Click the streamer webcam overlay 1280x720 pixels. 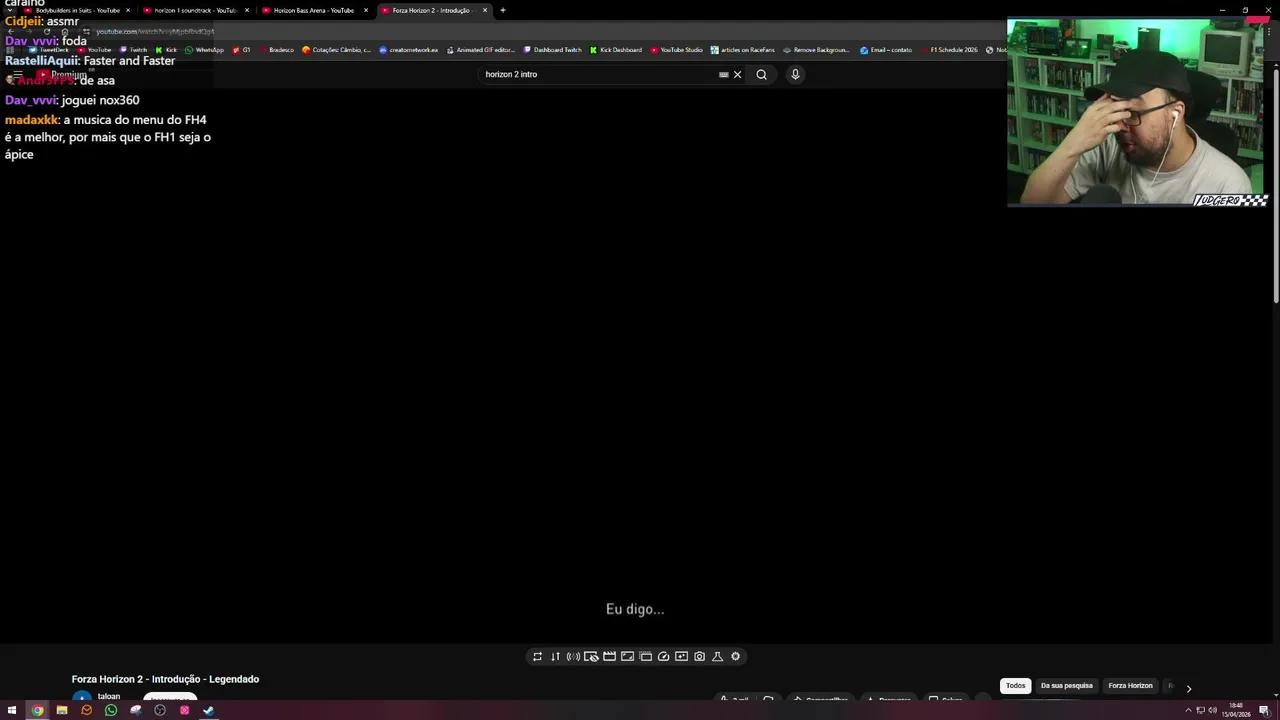[x=1136, y=113]
